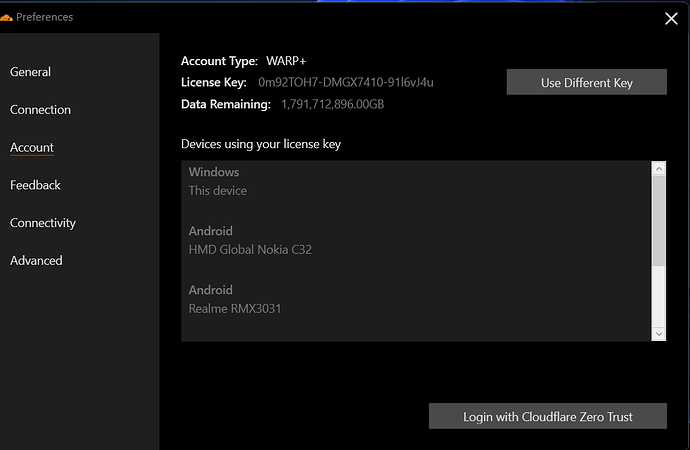The height and width of the screenshot is (450, 690).
Task: Click the license key value 0m92TOH7-DMGX7410-91l6vJ4u
Action: coord(346,82)
